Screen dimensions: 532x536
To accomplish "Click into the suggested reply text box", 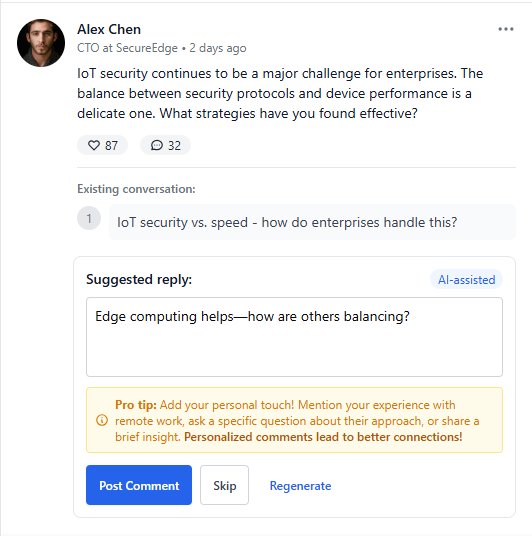I will point(294,337).
